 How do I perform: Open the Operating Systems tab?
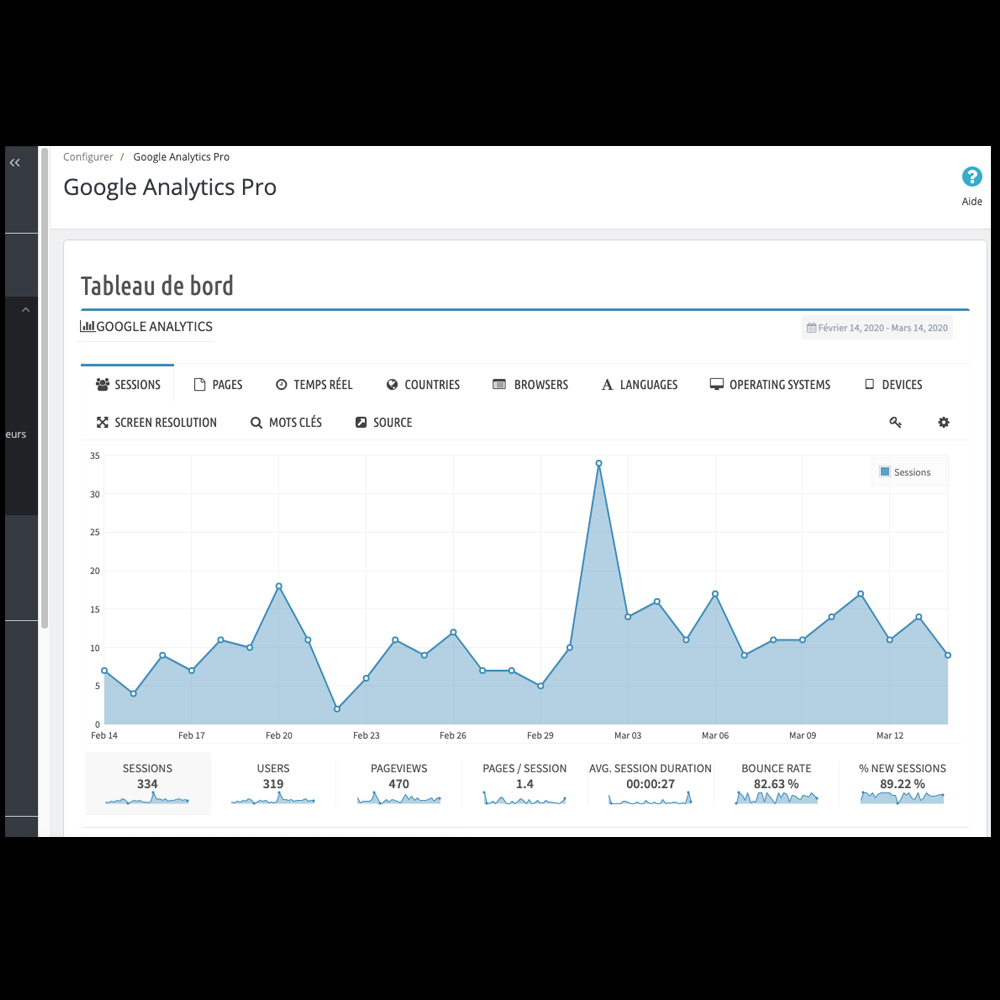(x=770, y=385)
